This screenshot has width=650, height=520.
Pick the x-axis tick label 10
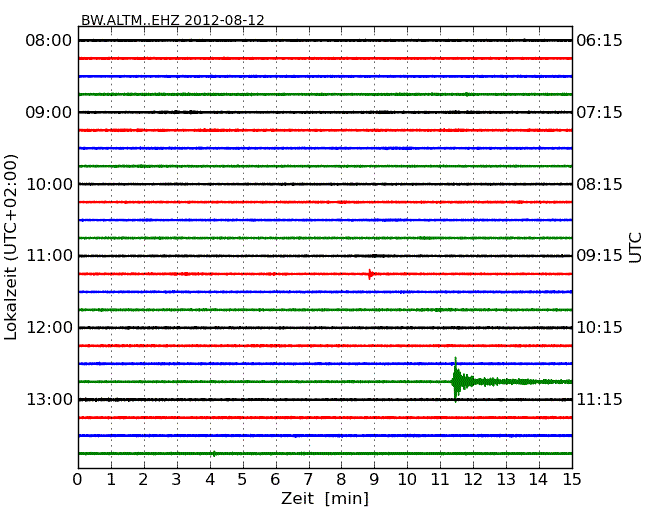click(x=407, y=479)
